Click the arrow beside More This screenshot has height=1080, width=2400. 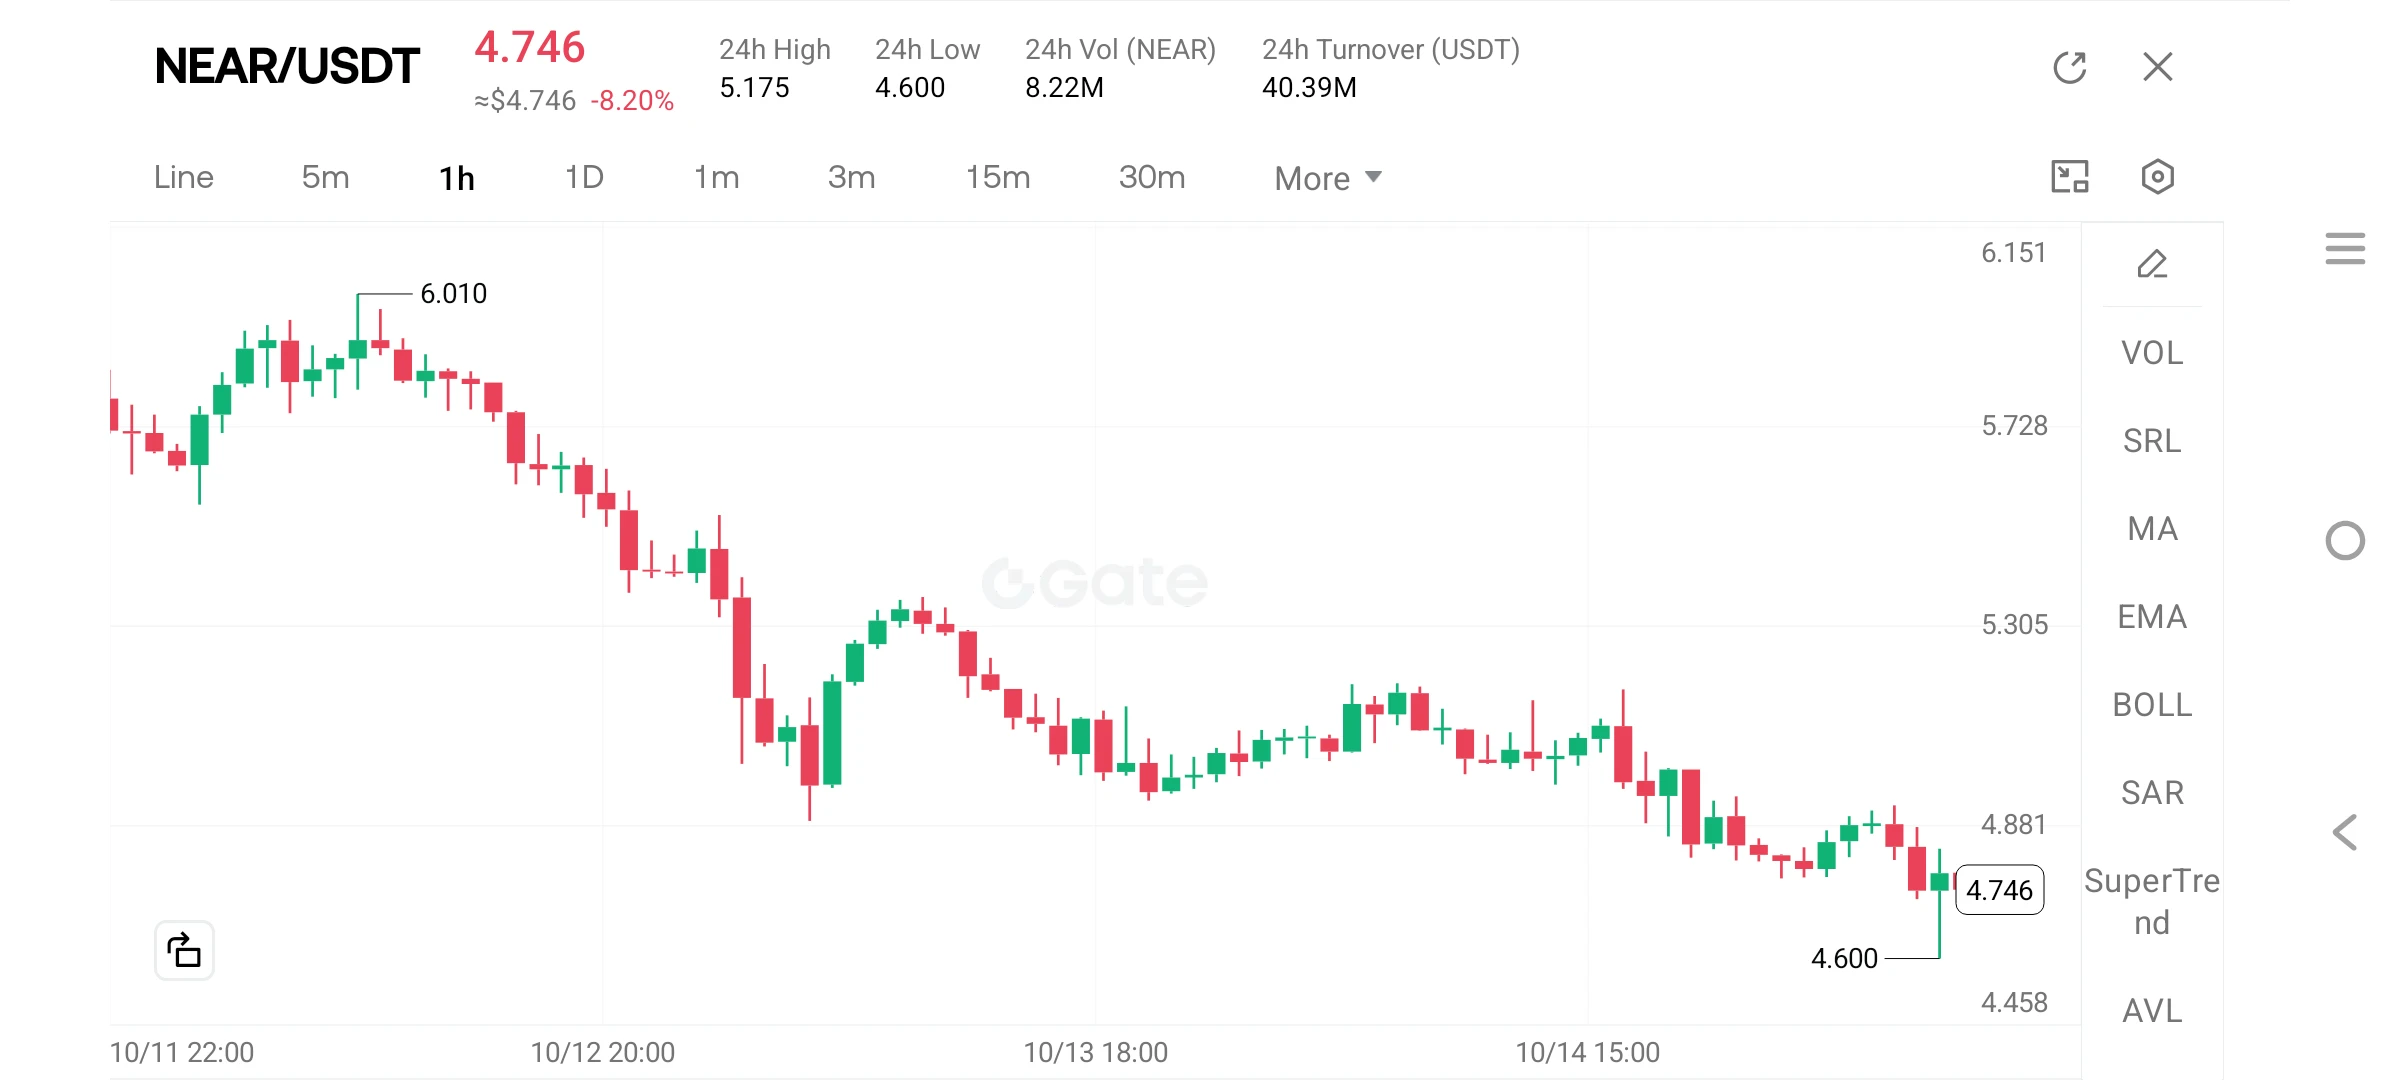1374,177
